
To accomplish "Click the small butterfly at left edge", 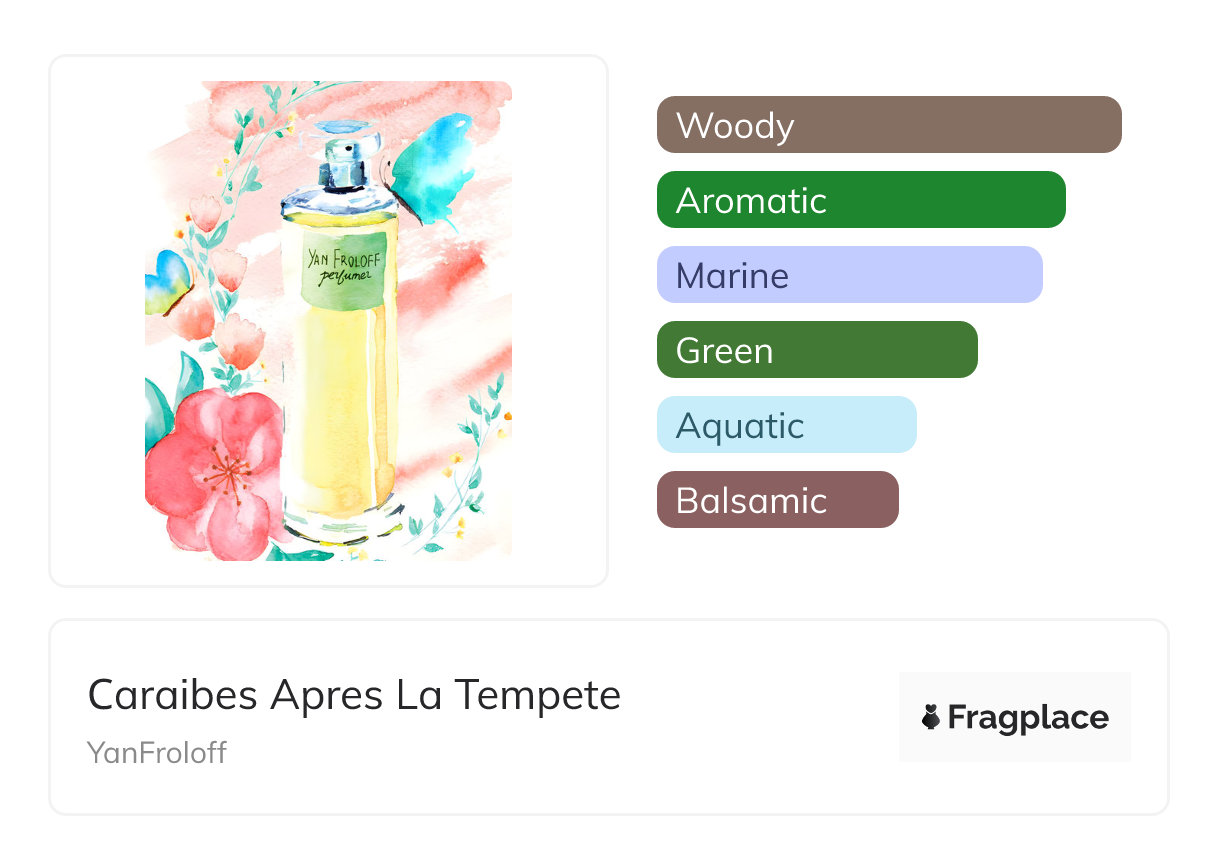I will click(165, 280).
